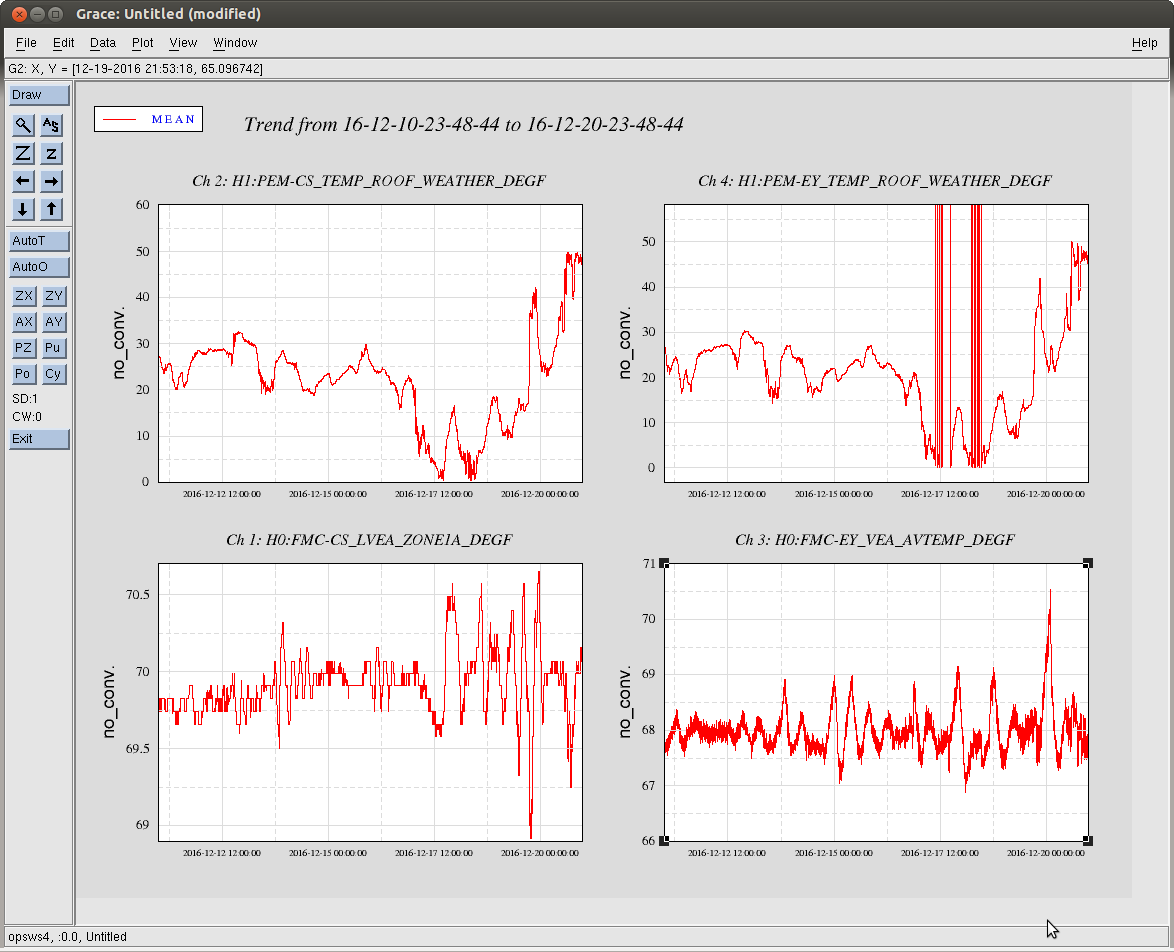Image resolution: width=1174 pixels, height=952 pixels.
Task: Click inside the Ch 1 plot area
Action: coord(370,702)
